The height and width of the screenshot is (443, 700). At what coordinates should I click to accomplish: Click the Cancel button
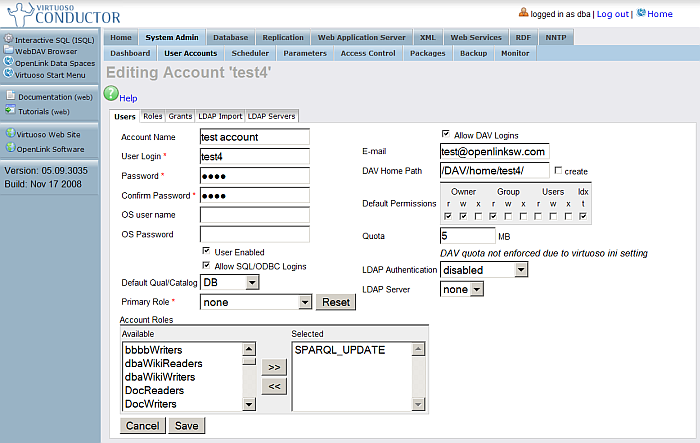[142, 426]
